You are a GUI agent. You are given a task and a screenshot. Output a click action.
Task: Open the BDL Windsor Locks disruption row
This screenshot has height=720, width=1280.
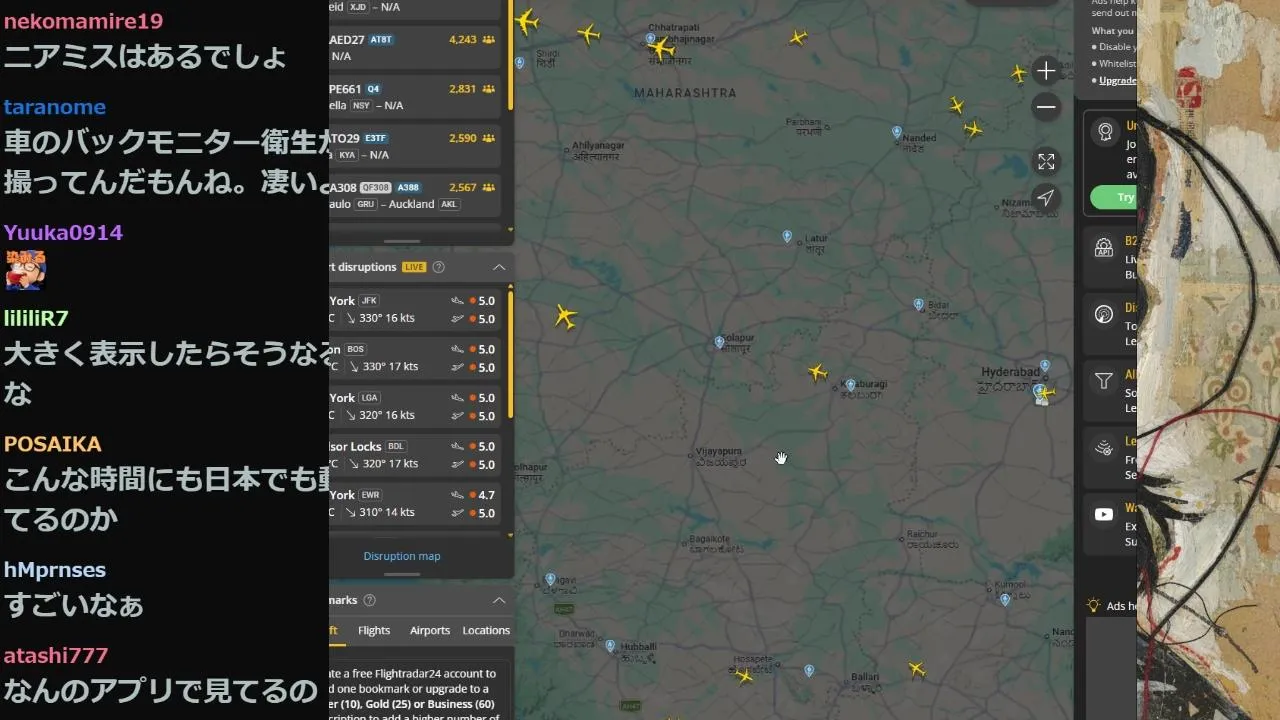tap(415, 455)
